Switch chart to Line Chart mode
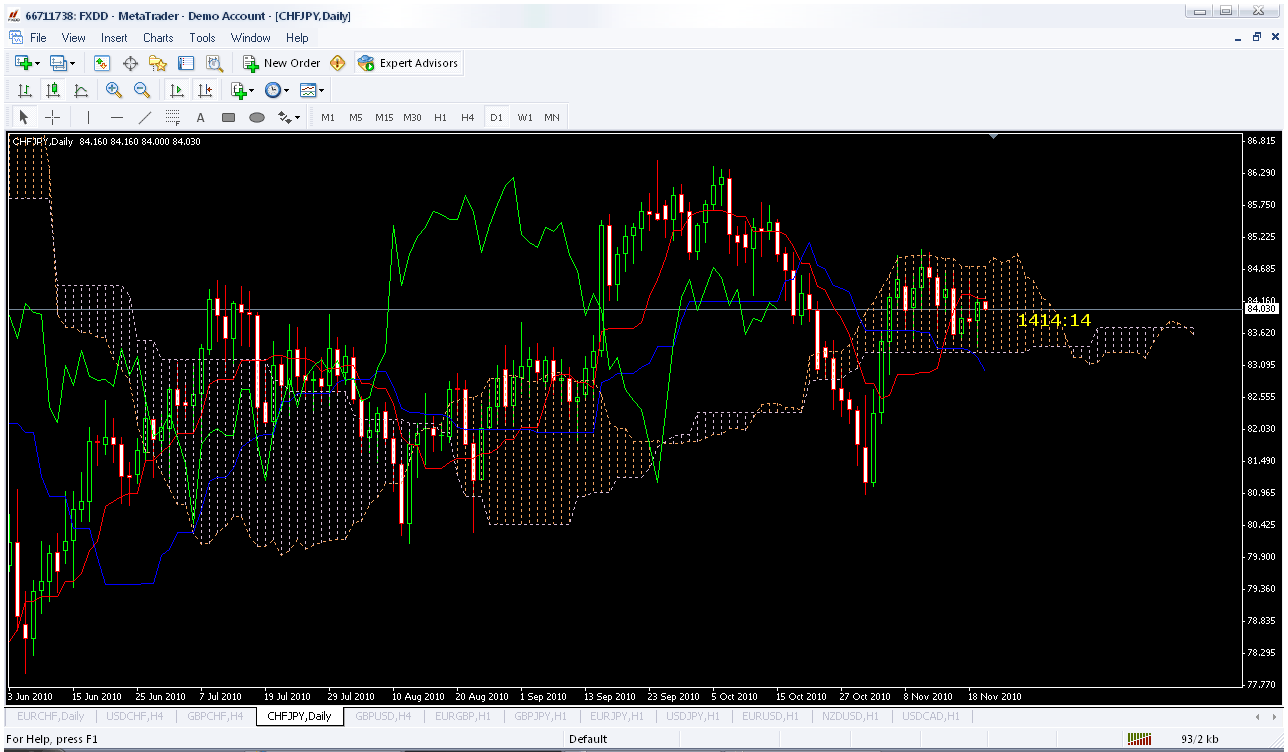 click(81, 90)
